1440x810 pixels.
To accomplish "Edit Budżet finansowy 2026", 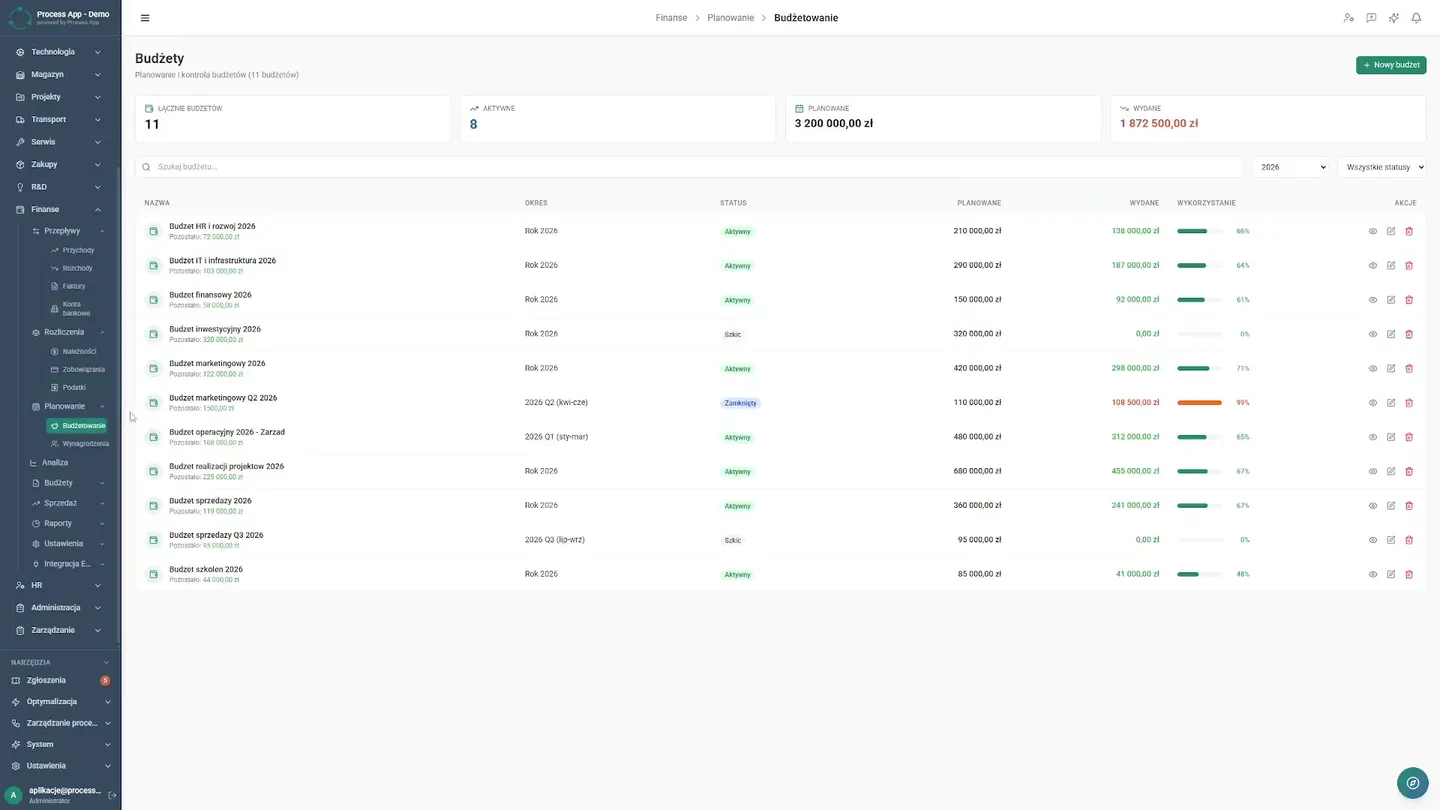I will 1391,300.
